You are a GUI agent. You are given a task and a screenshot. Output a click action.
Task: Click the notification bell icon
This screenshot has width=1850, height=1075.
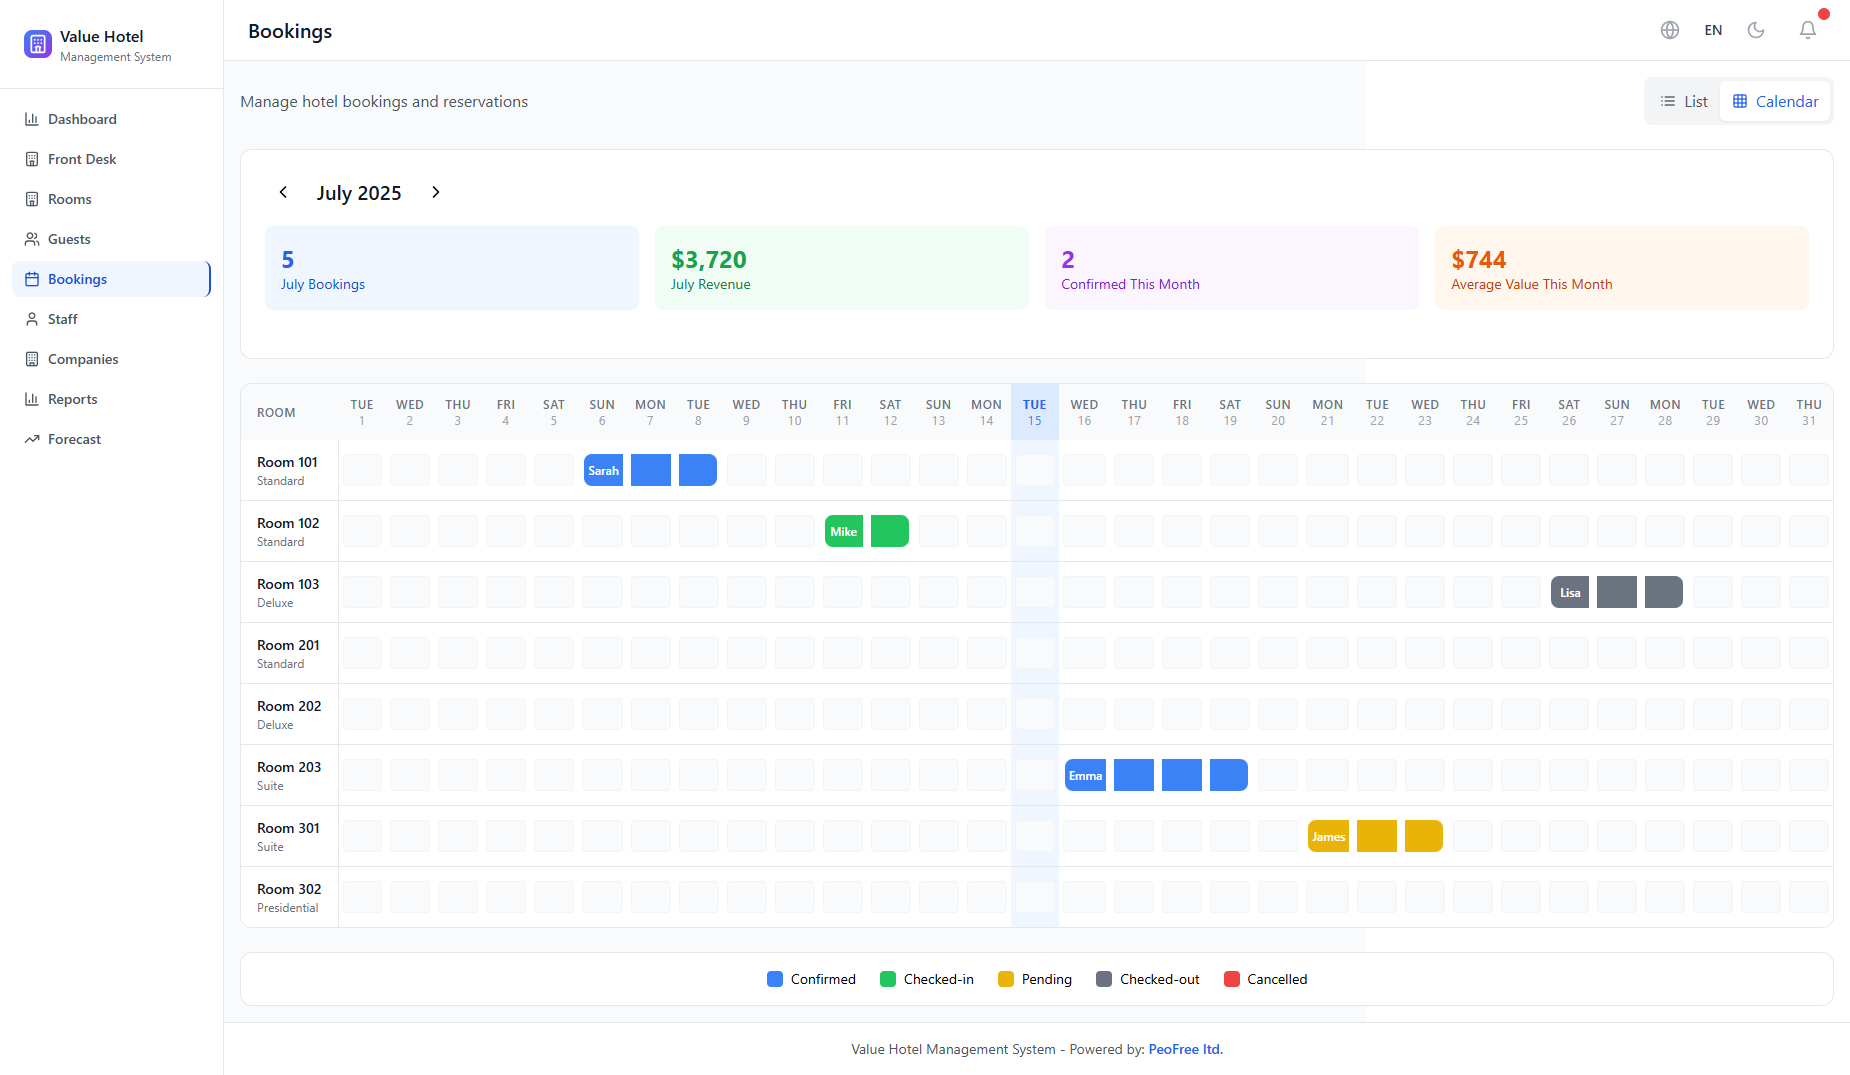point(1807,30)
